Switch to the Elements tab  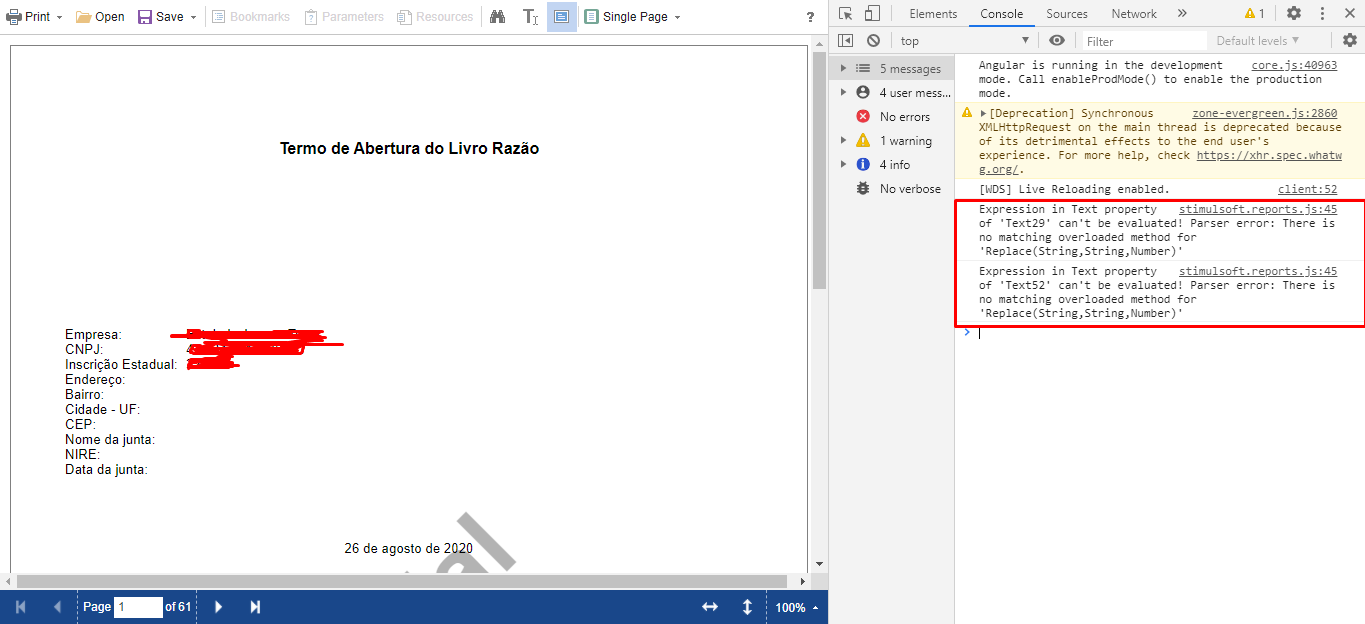pyautogui.click(x=933, y=14)
